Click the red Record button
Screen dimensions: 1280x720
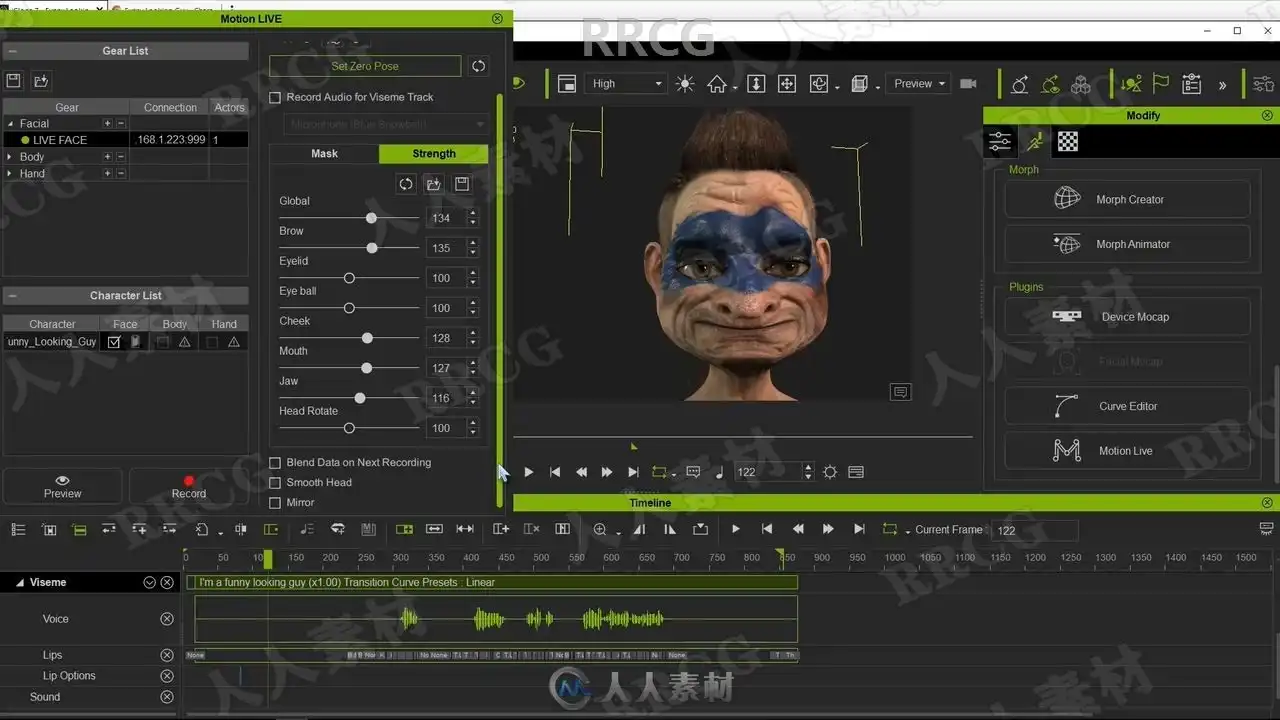pyautogui.click(x=188, y=486)
